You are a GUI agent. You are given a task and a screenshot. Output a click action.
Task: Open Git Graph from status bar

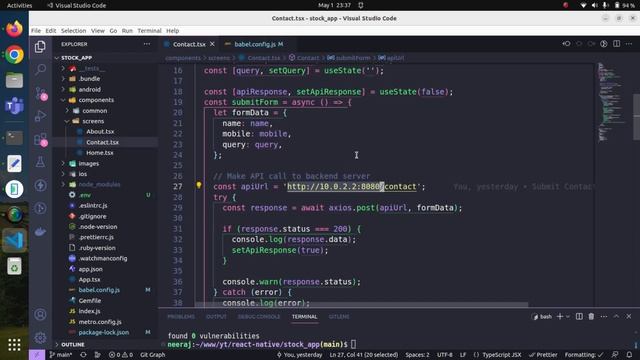[153, 355]
